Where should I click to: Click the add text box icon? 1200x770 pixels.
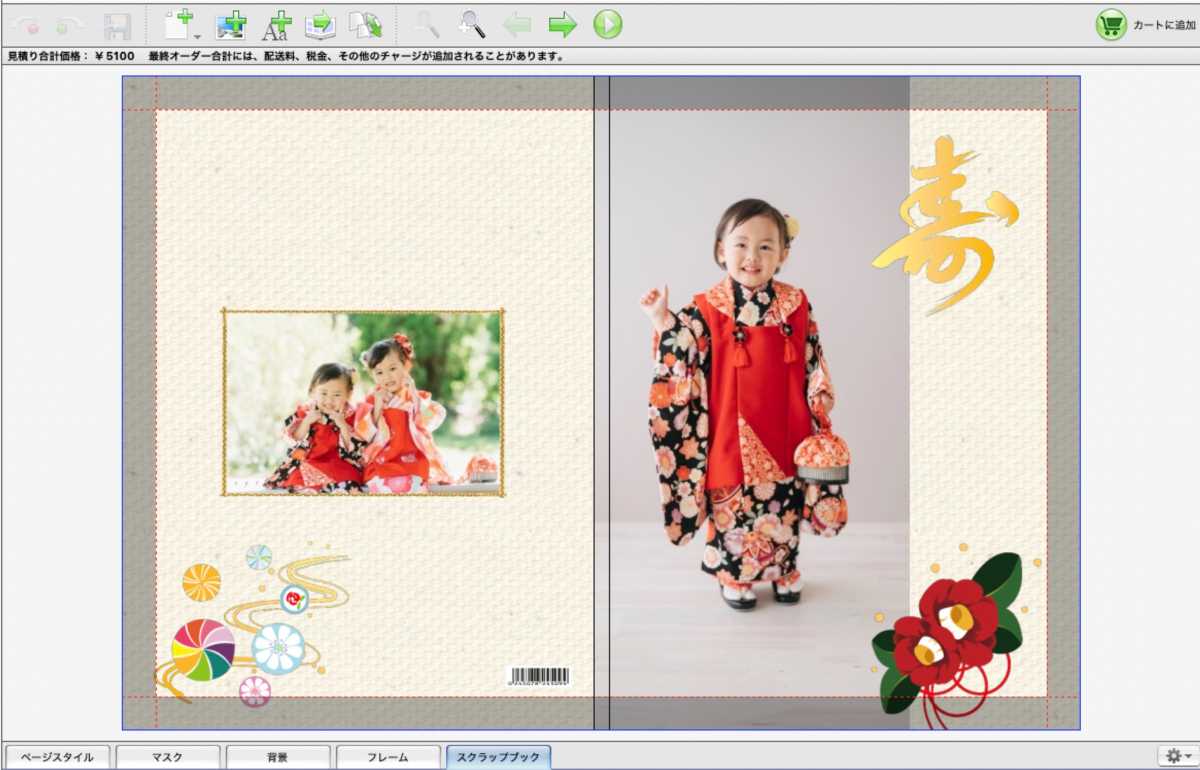coord(276,25)
